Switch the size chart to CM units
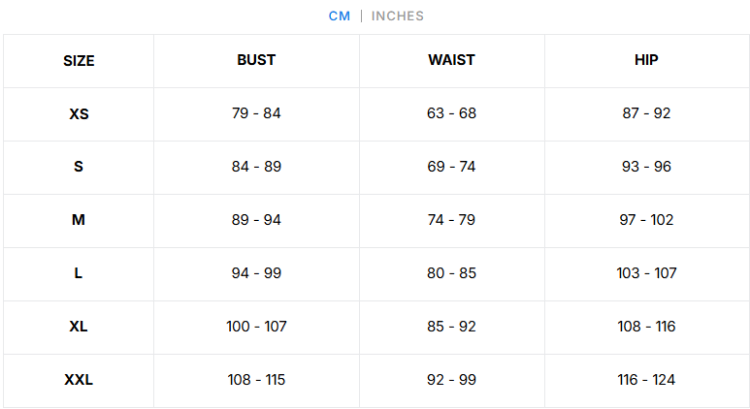This screenshot has width=750, height=409. click(339, 16)
